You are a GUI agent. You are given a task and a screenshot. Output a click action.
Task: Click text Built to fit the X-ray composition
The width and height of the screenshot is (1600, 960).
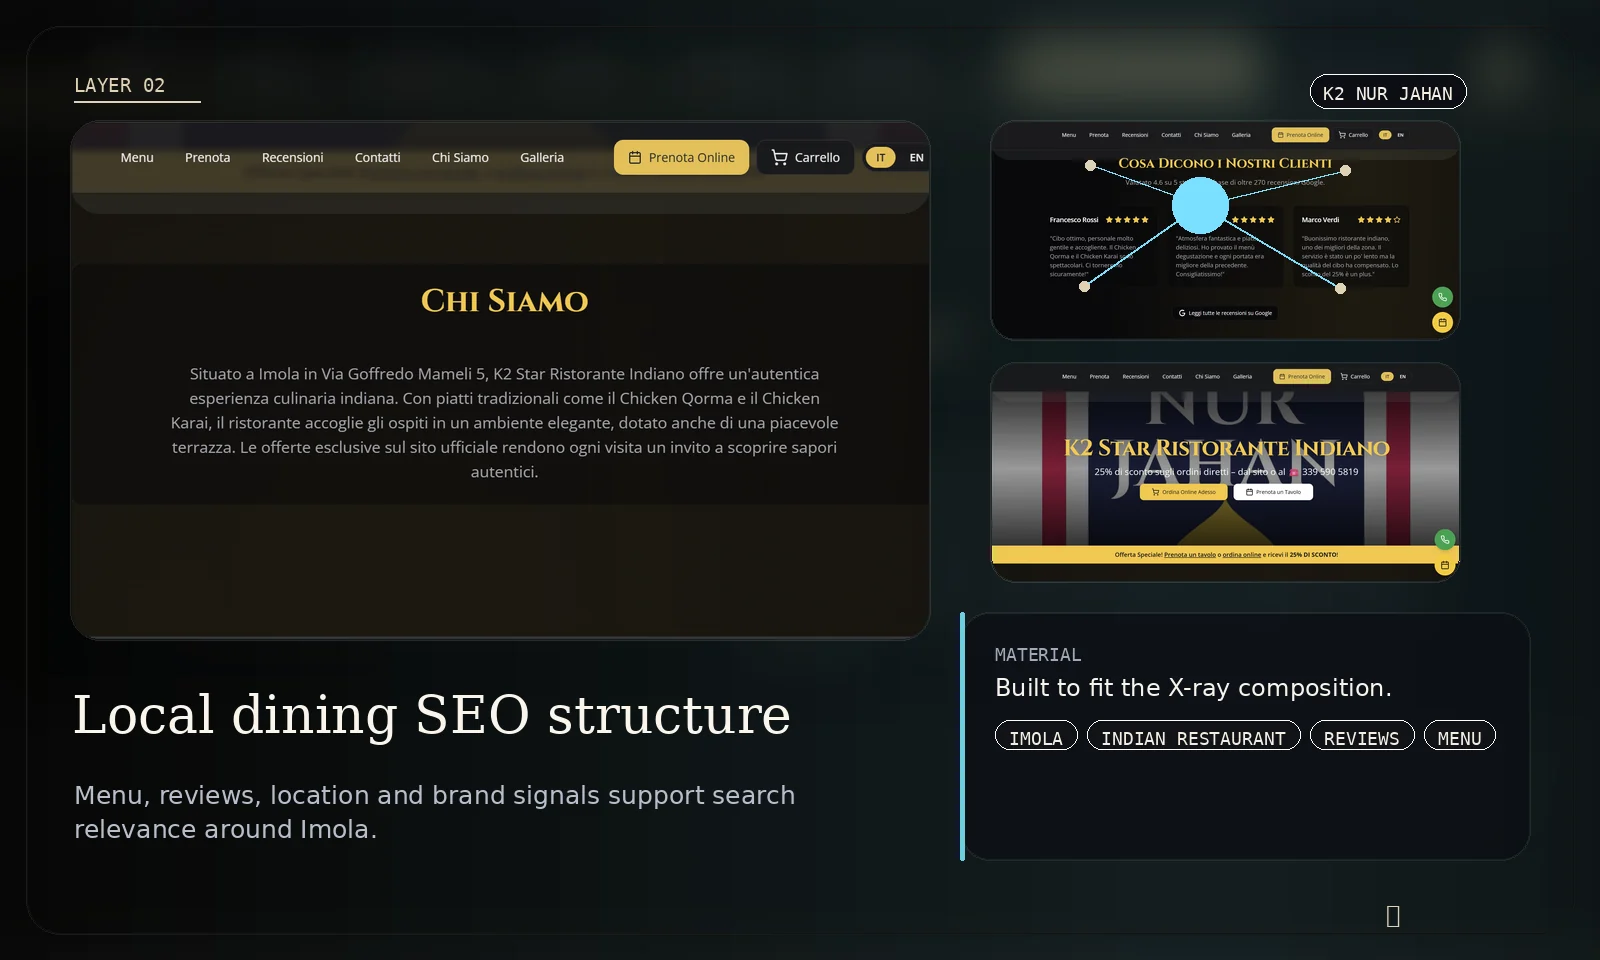point(1193,688)
